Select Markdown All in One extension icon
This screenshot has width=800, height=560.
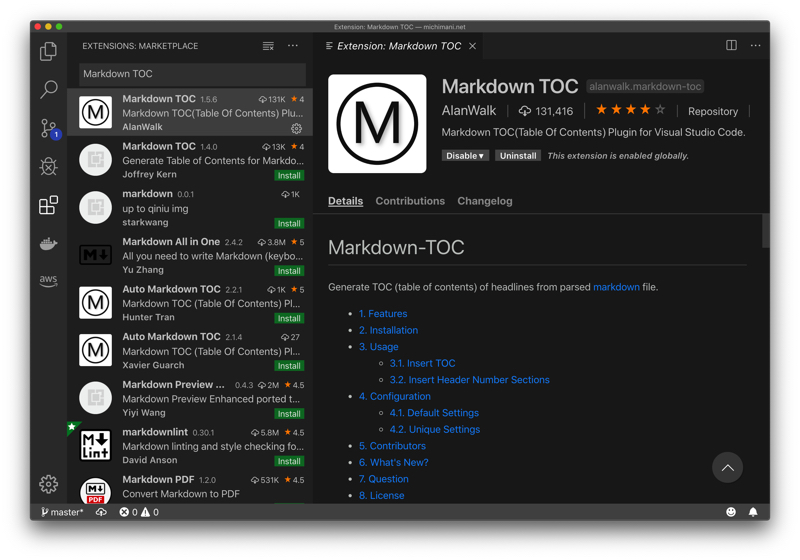95,255
